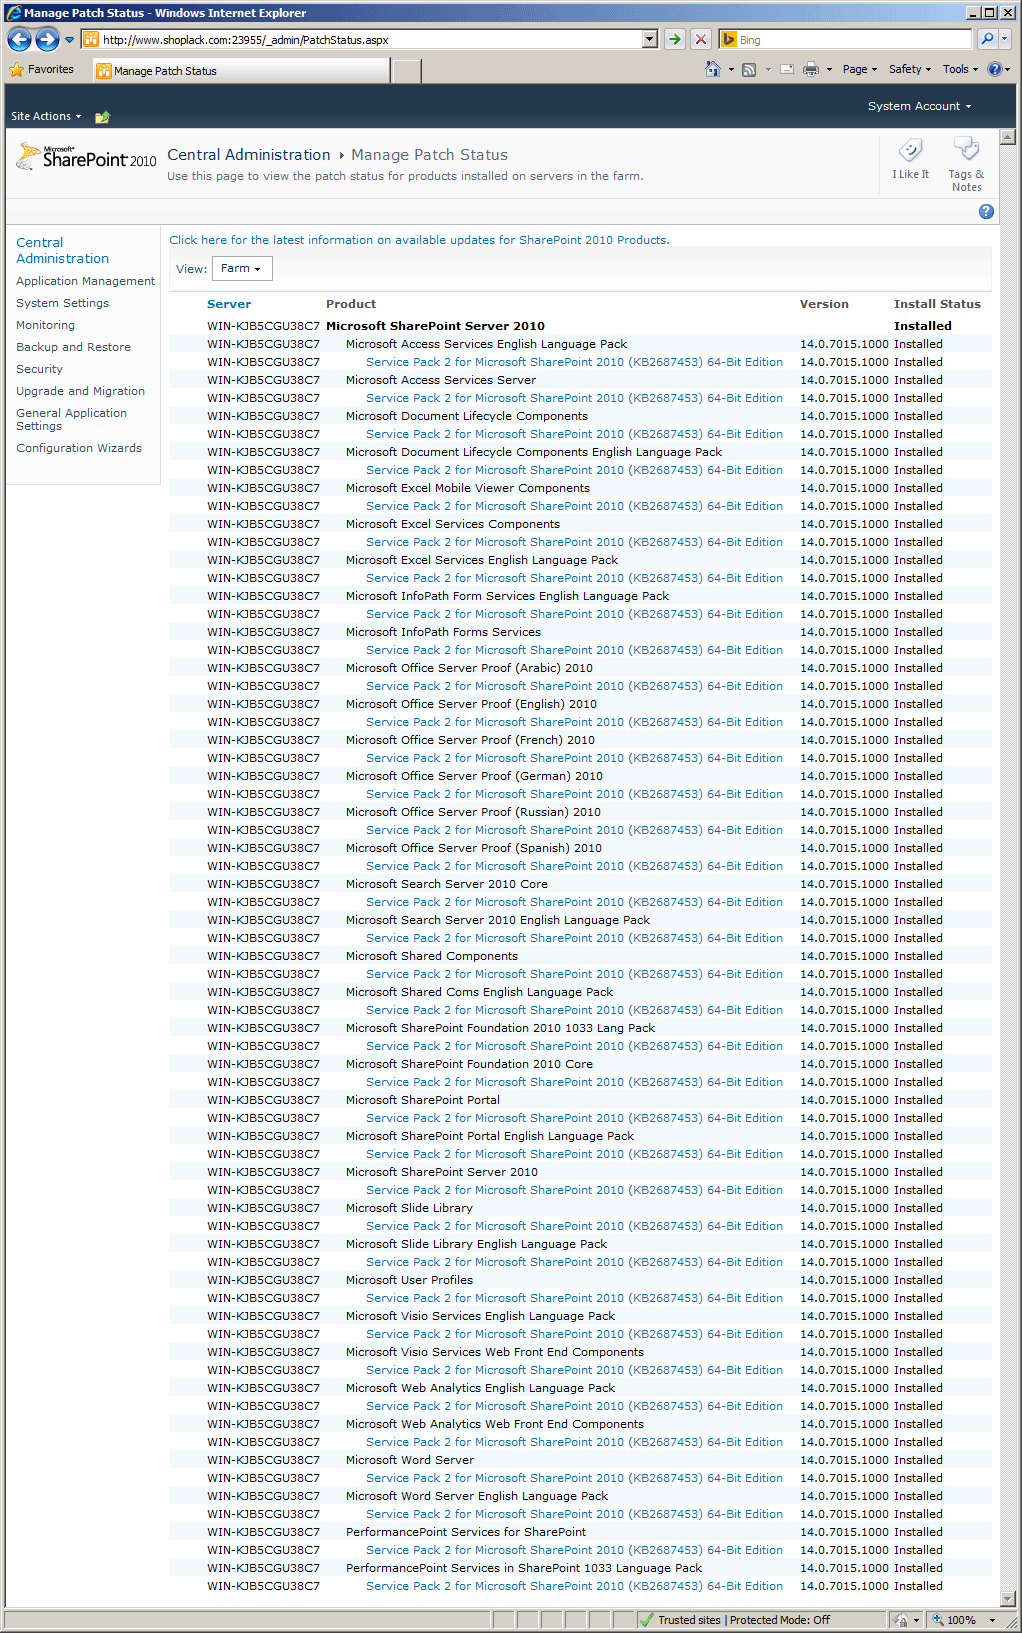The image size is (1022, 1633).
Task: Select the Microsoft Excel Services Components row text
Action: tap(453, 524)
